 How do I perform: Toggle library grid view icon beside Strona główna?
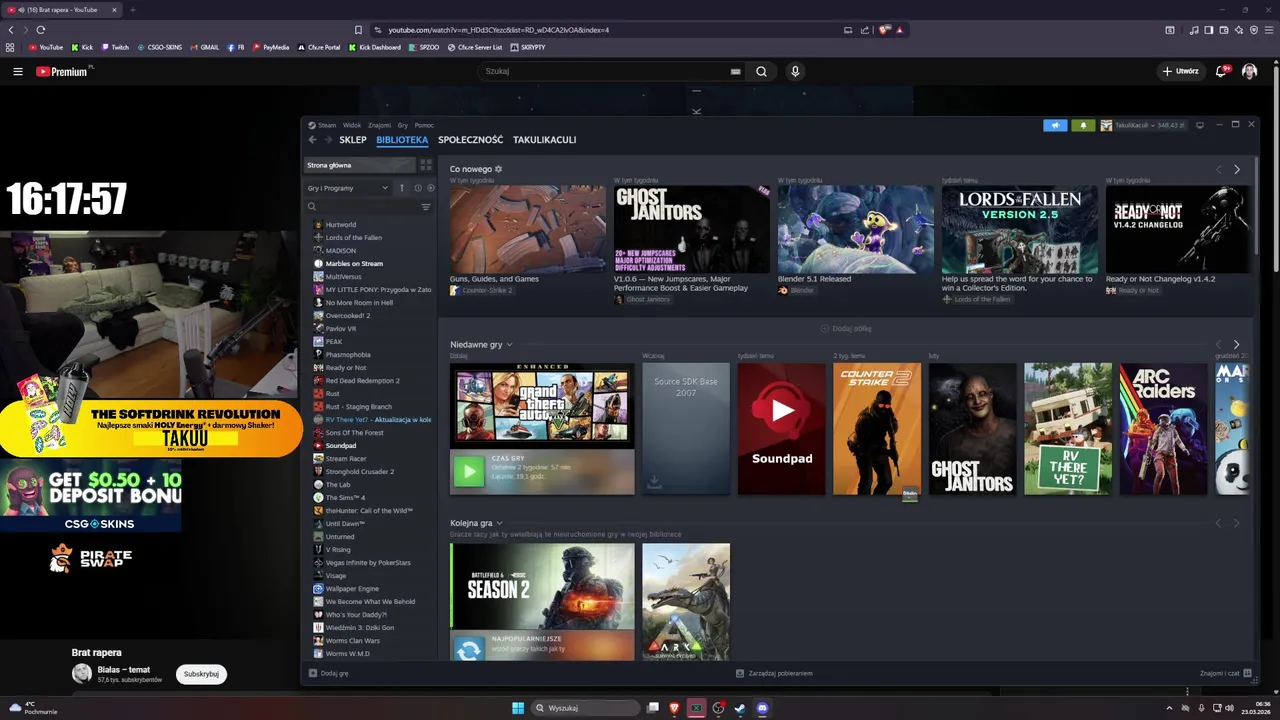click(x=425, y=165)
